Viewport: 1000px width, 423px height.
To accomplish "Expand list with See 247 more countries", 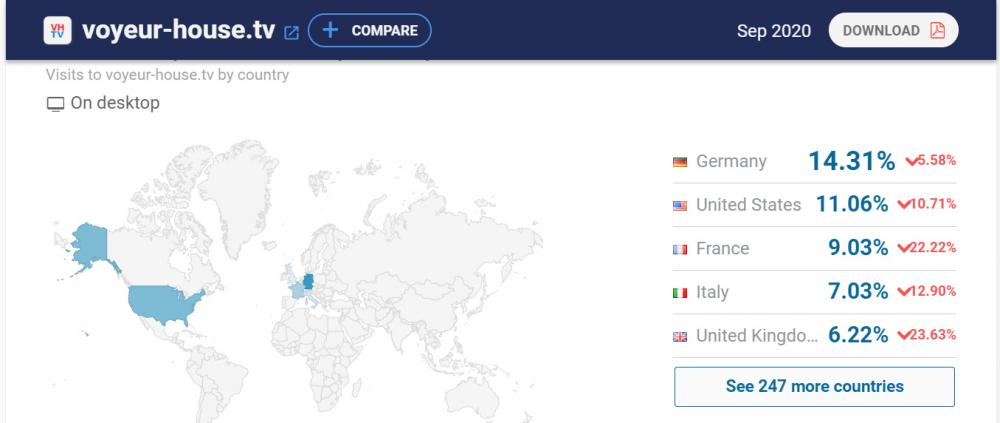I will click(x=814, y=386).
